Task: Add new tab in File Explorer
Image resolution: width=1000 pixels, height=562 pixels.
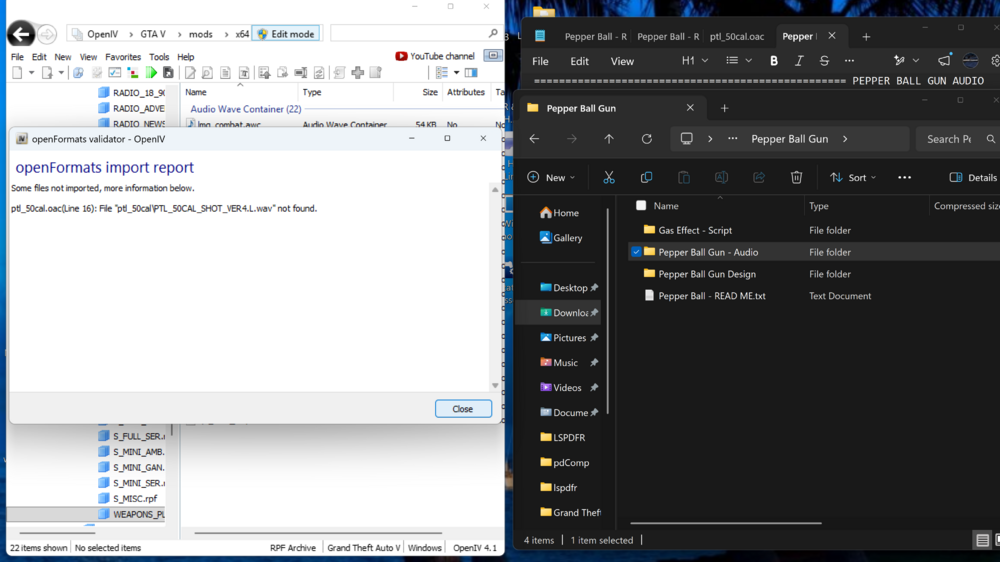Action: 724,108
